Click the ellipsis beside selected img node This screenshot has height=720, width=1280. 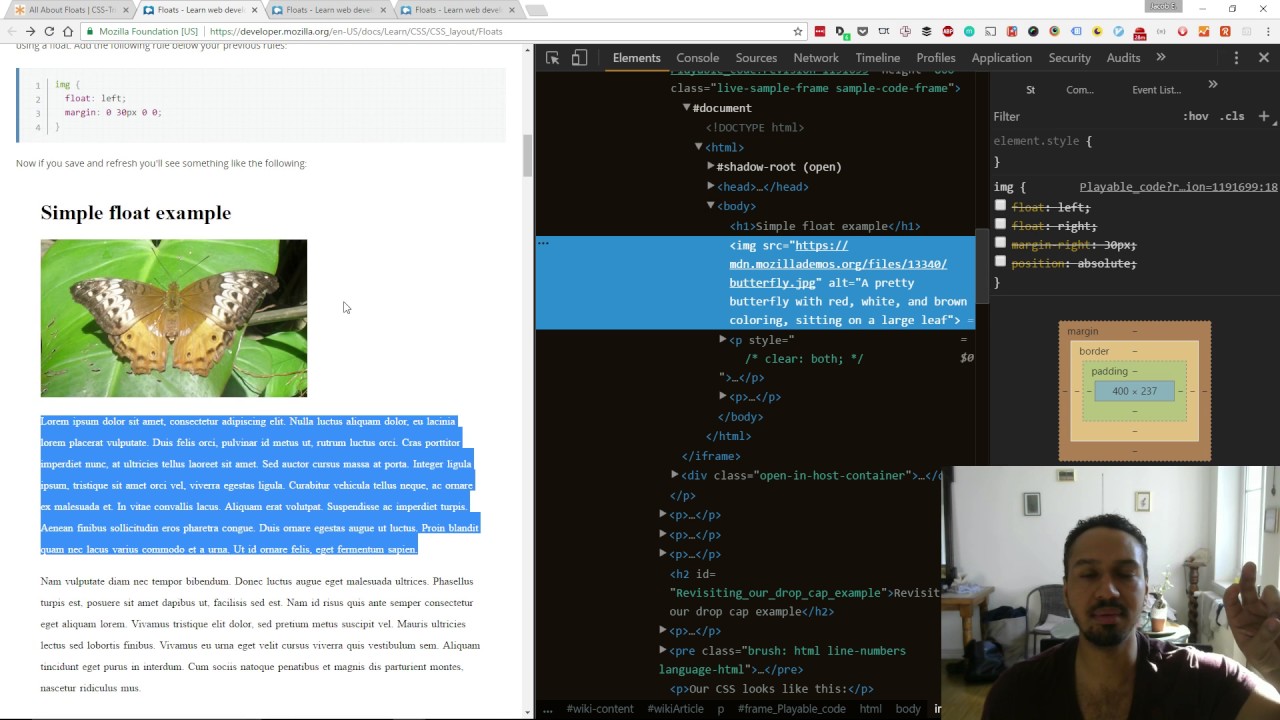tap(543, 243)
